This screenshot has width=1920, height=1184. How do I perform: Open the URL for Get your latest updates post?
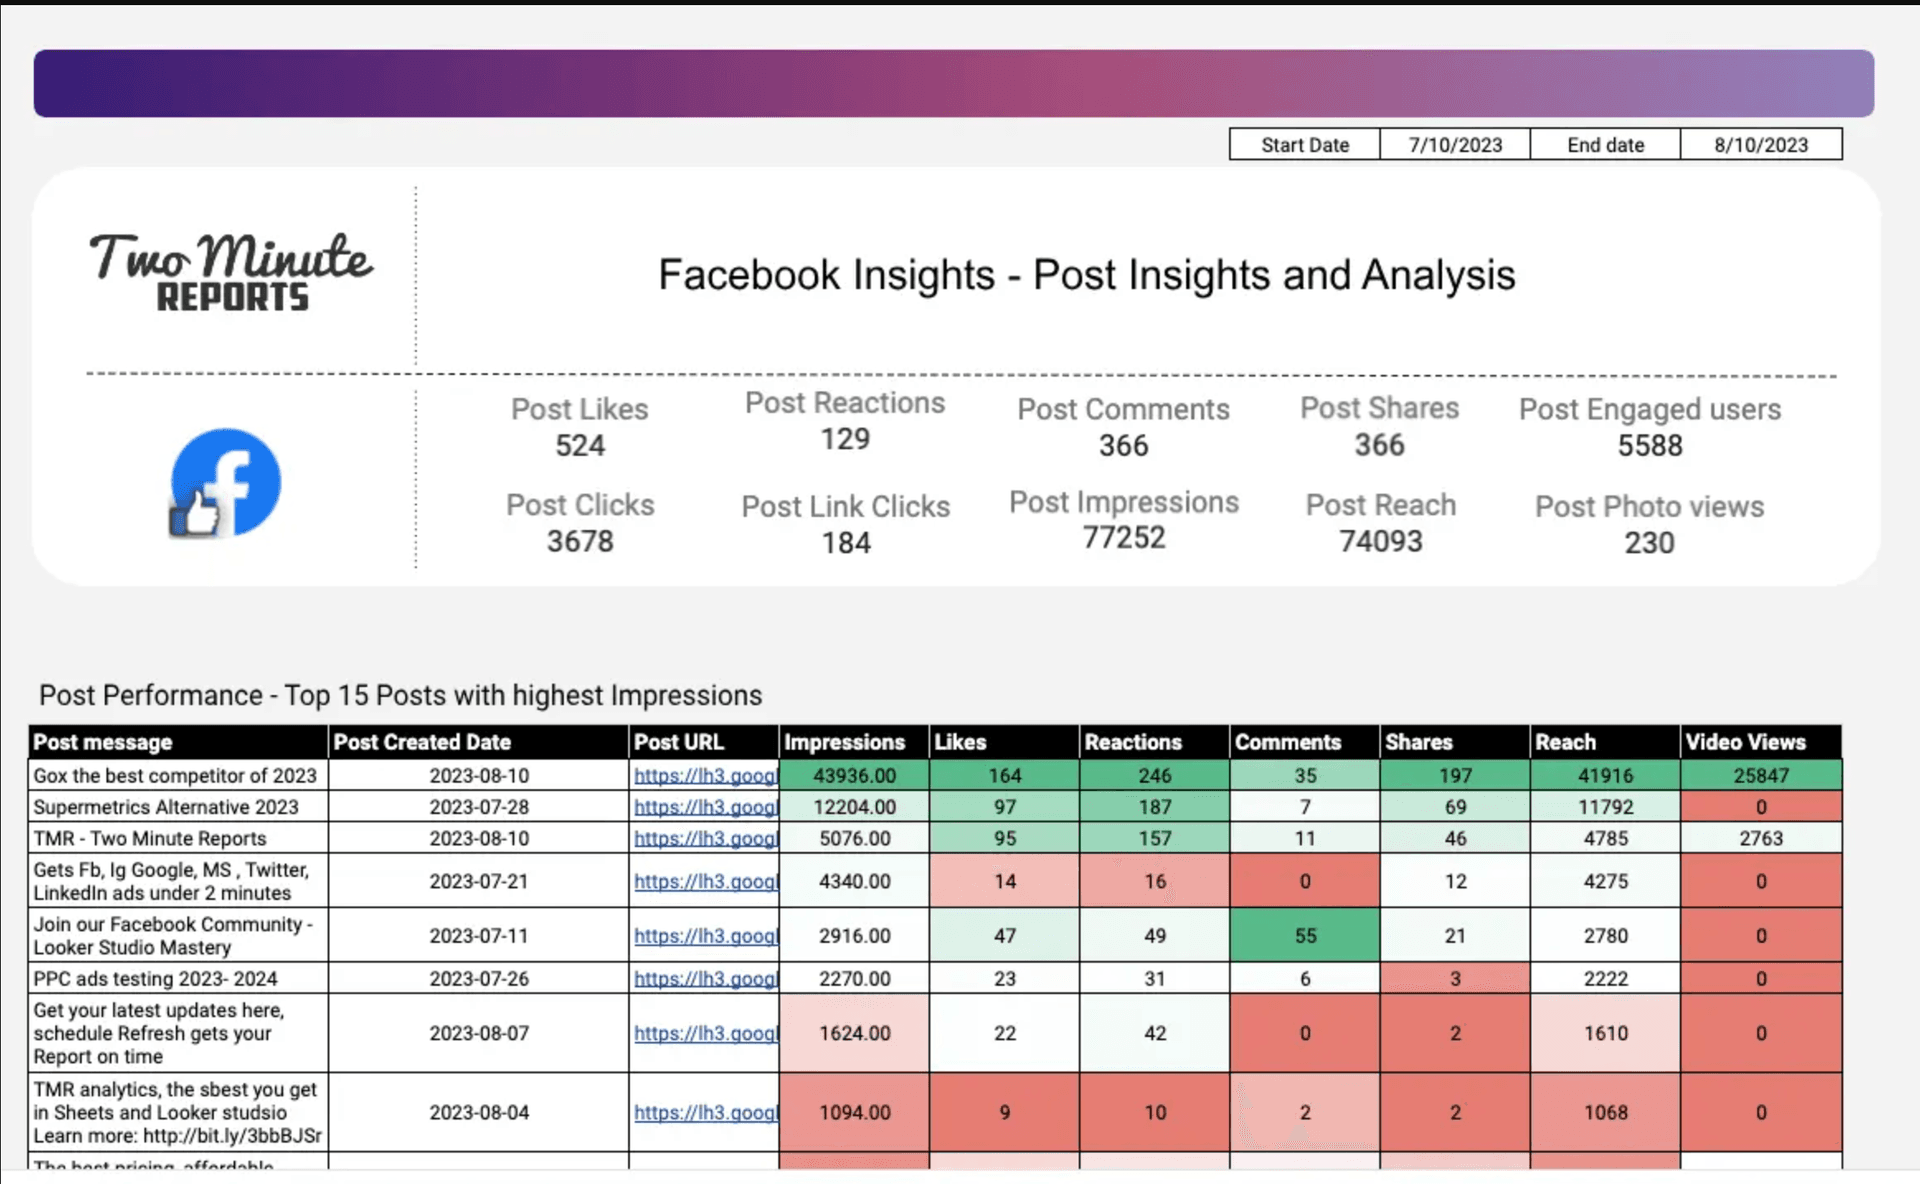[705, 1033]
